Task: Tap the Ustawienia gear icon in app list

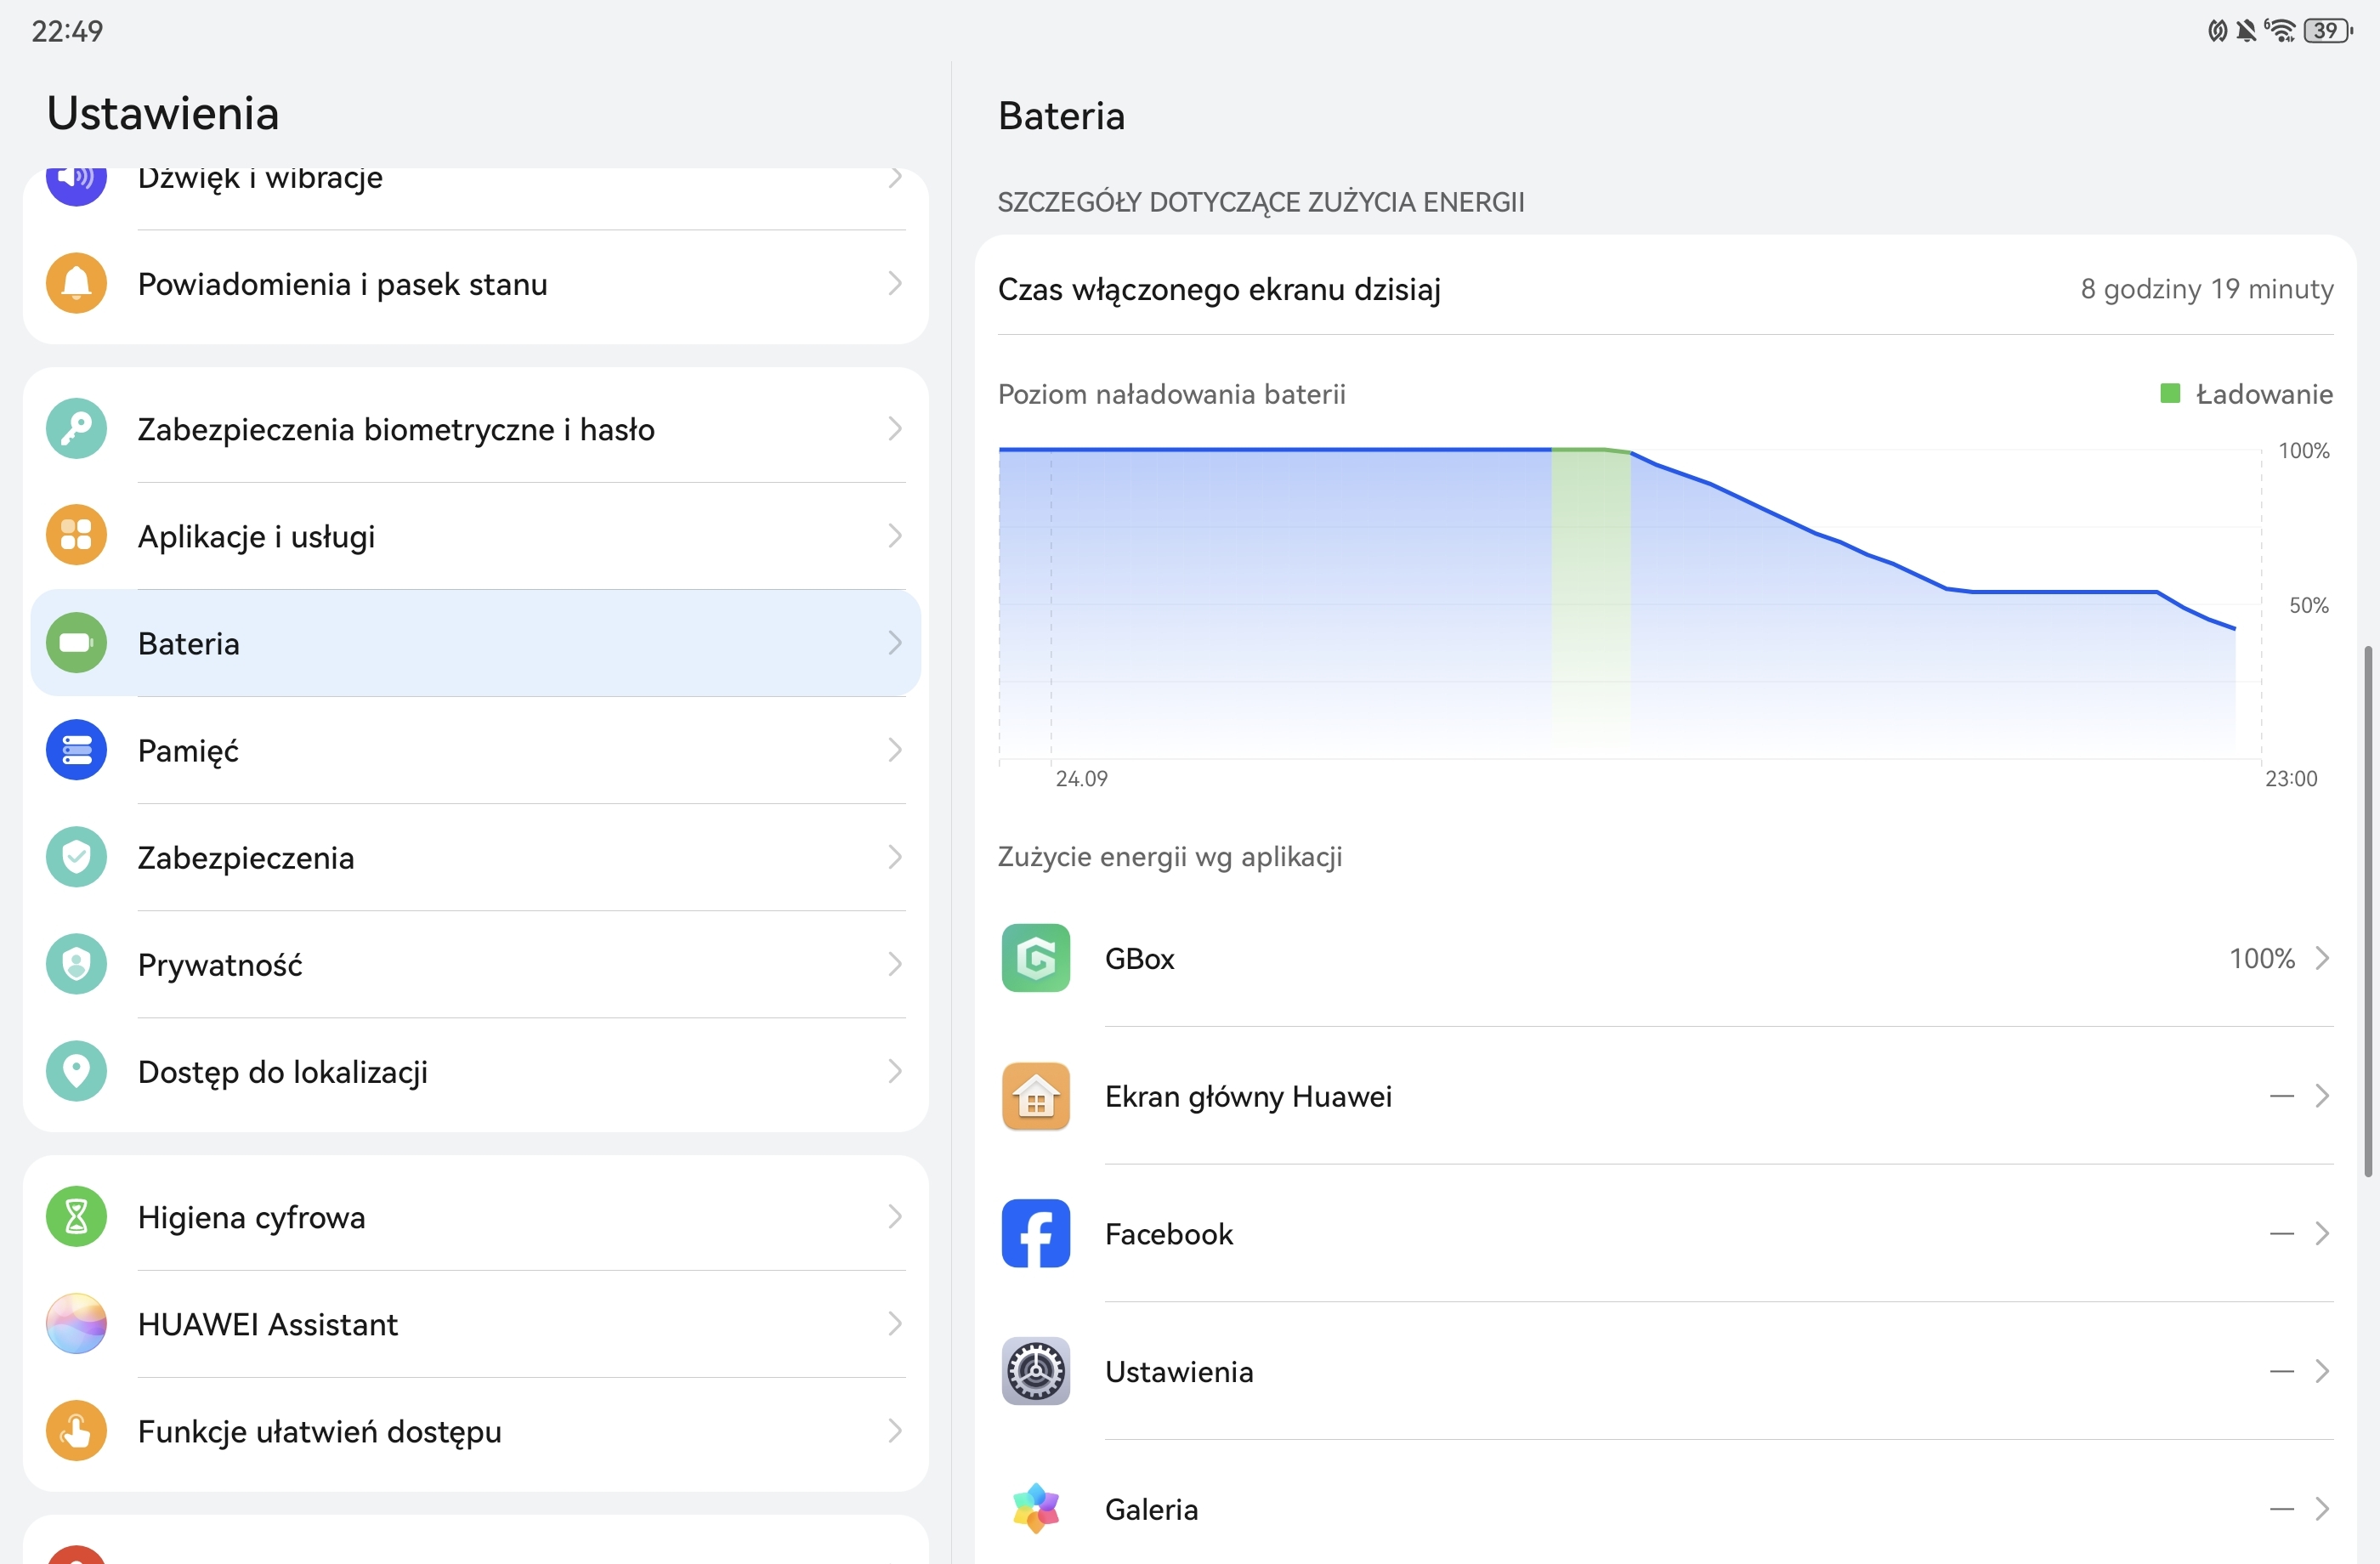Action: click(x=1035, y=1371)
